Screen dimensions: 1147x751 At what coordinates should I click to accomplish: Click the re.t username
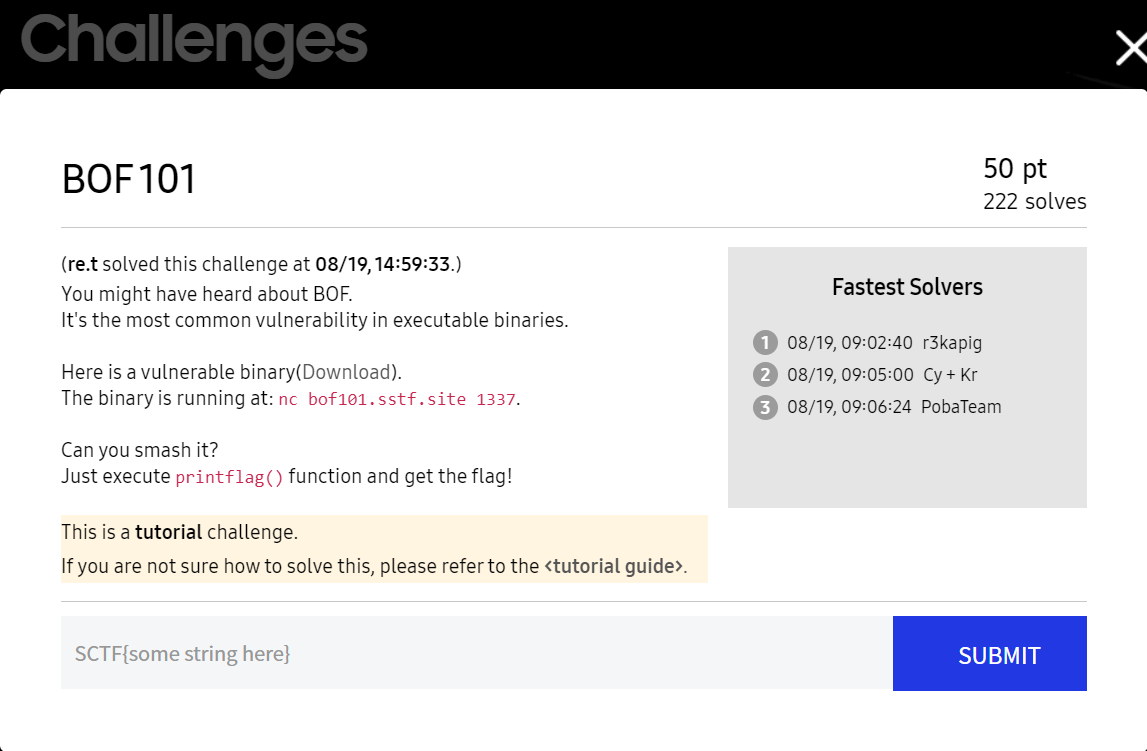point(83,265)
